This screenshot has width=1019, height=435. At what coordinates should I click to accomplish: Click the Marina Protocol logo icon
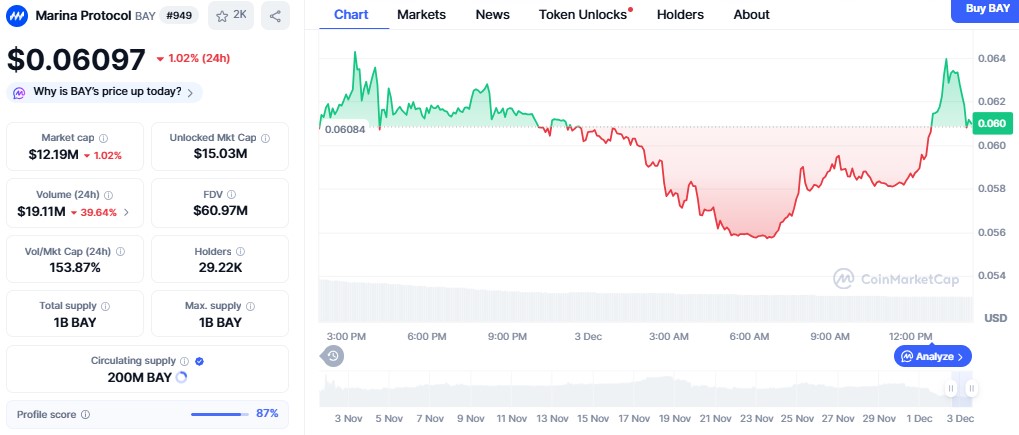18,15
